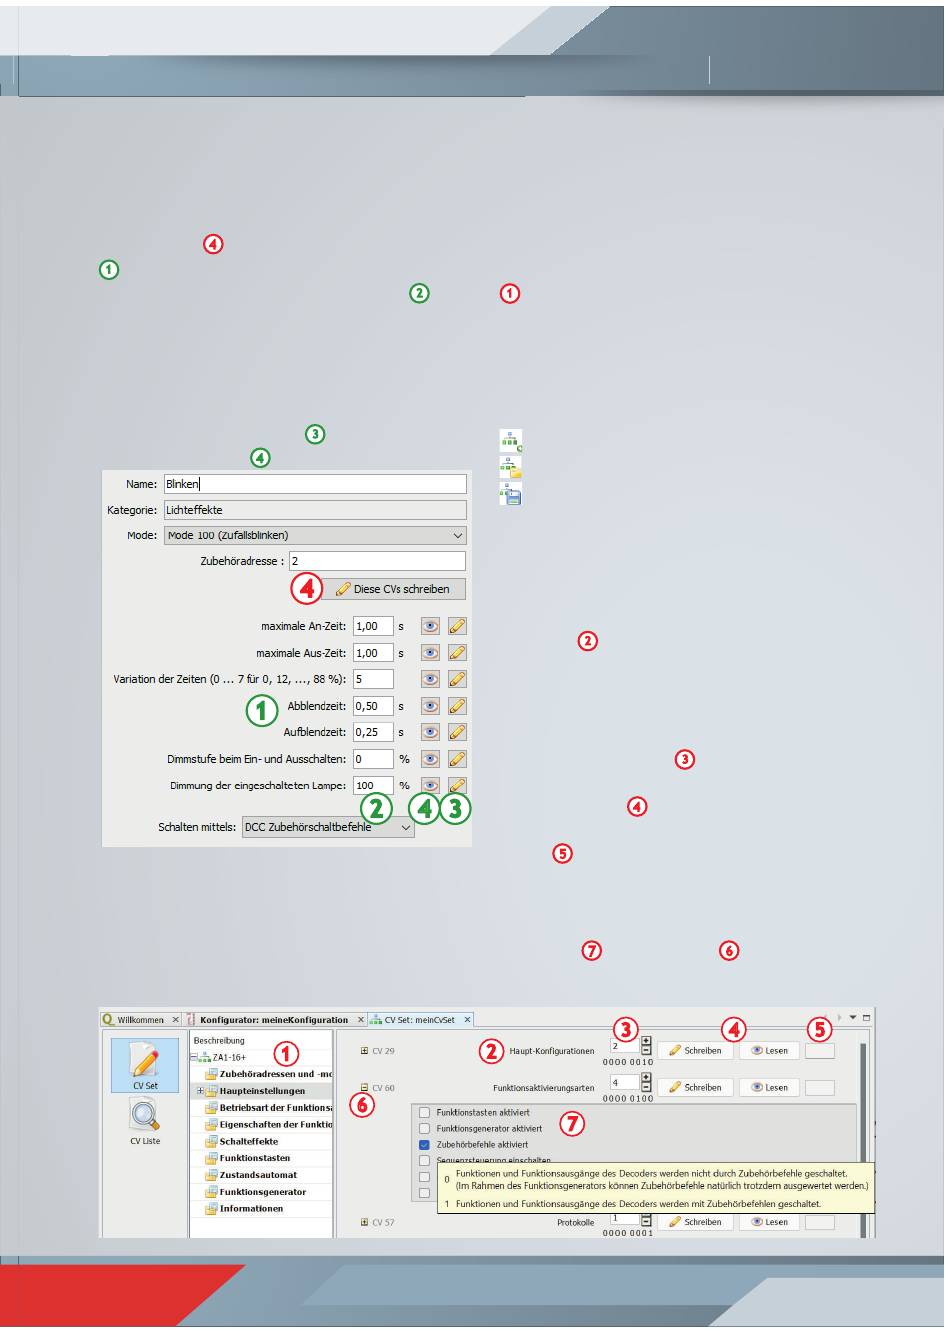
Task: Click the Zubehöradresse input field
Action: coord(377,561)
